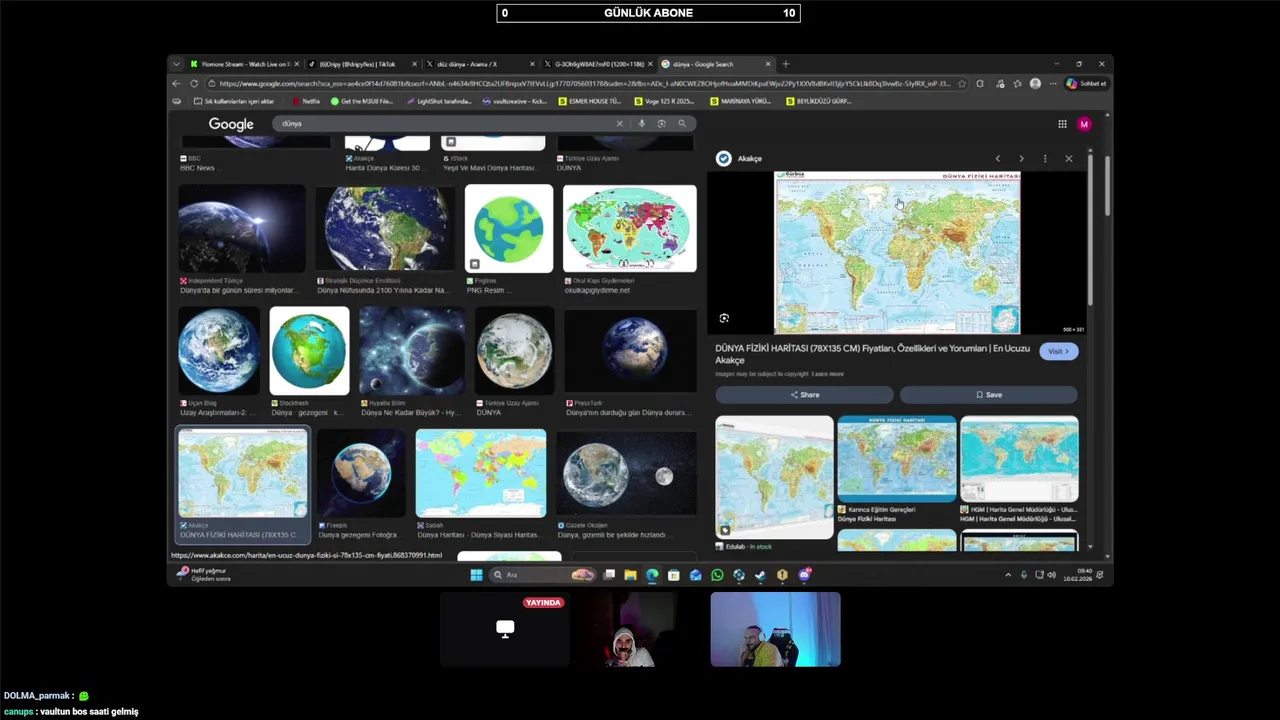Bookmark this page with the star icon
Screen dimensions: 1280x720
[x=962, y=84]
